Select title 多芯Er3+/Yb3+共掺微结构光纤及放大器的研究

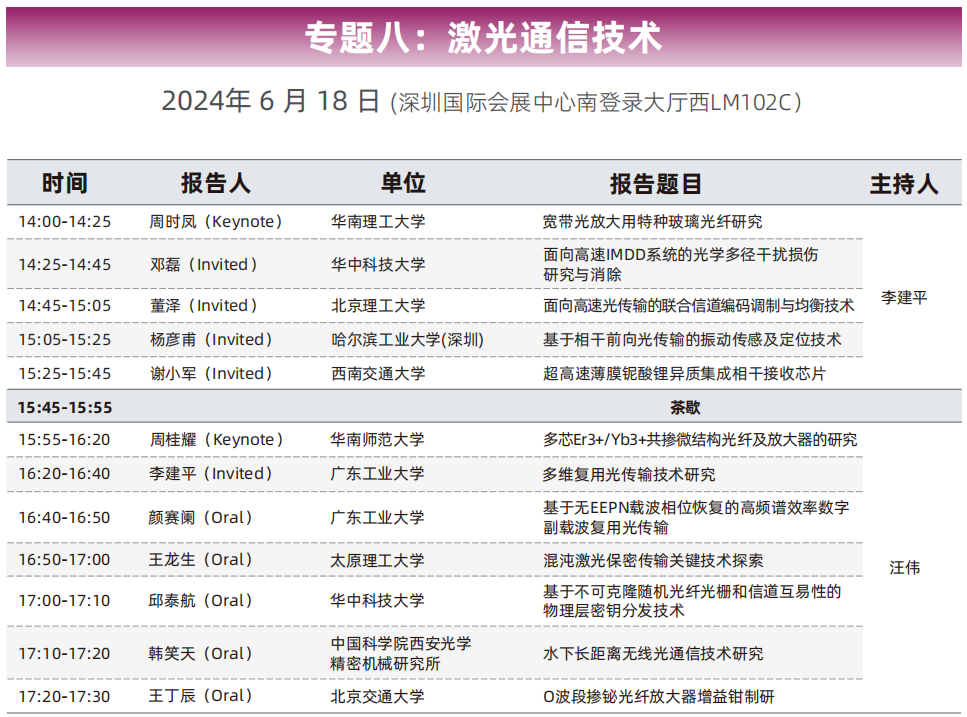click(x=700, y=440)
